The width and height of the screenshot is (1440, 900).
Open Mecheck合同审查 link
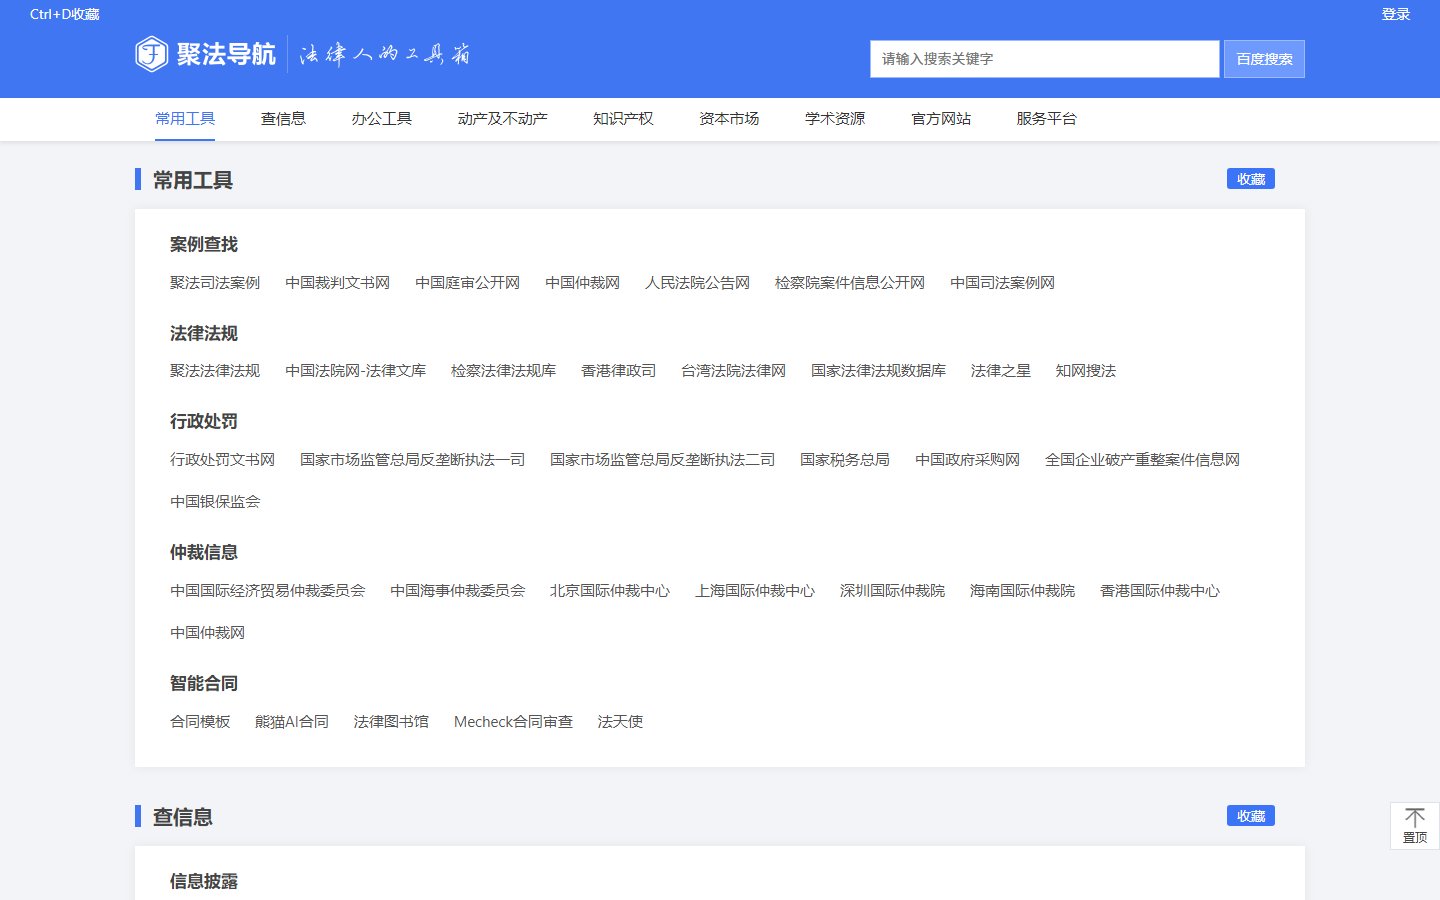513,722
